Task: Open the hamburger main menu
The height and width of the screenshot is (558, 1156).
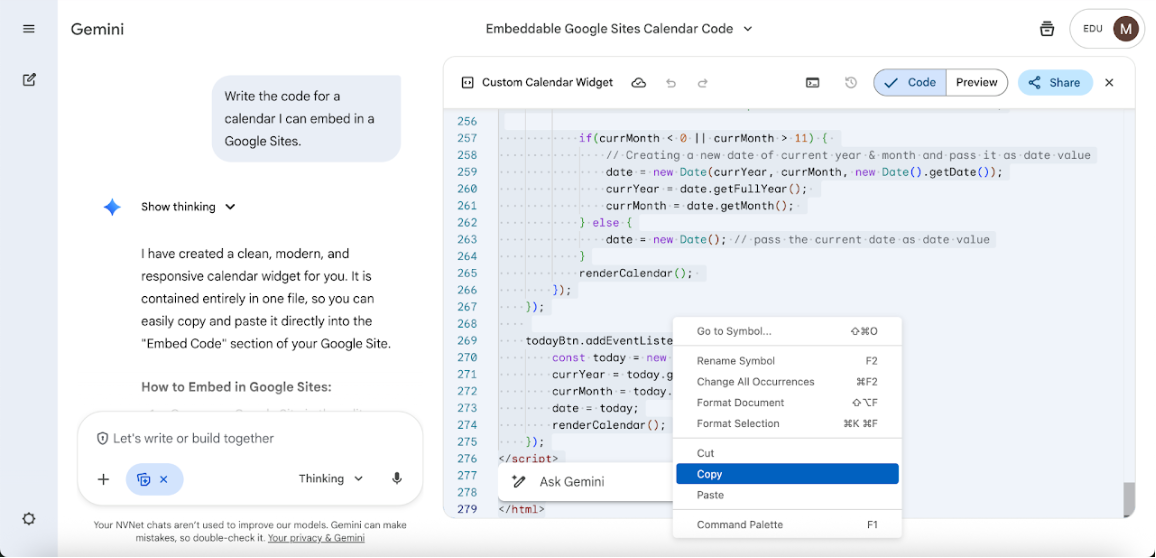Action: pyautogui.click(x=29, y=29)
